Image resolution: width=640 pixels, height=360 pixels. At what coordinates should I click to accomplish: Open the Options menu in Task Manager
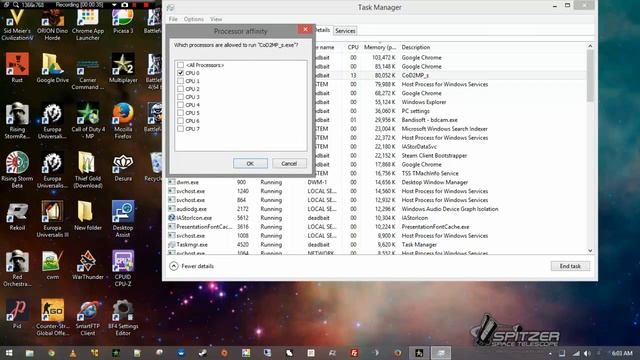point(193,19)
